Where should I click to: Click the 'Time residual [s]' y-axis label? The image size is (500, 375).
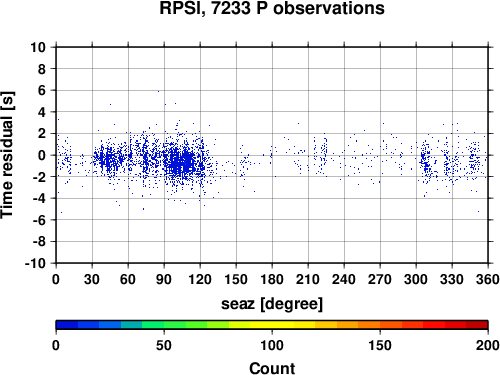point(8,155)
